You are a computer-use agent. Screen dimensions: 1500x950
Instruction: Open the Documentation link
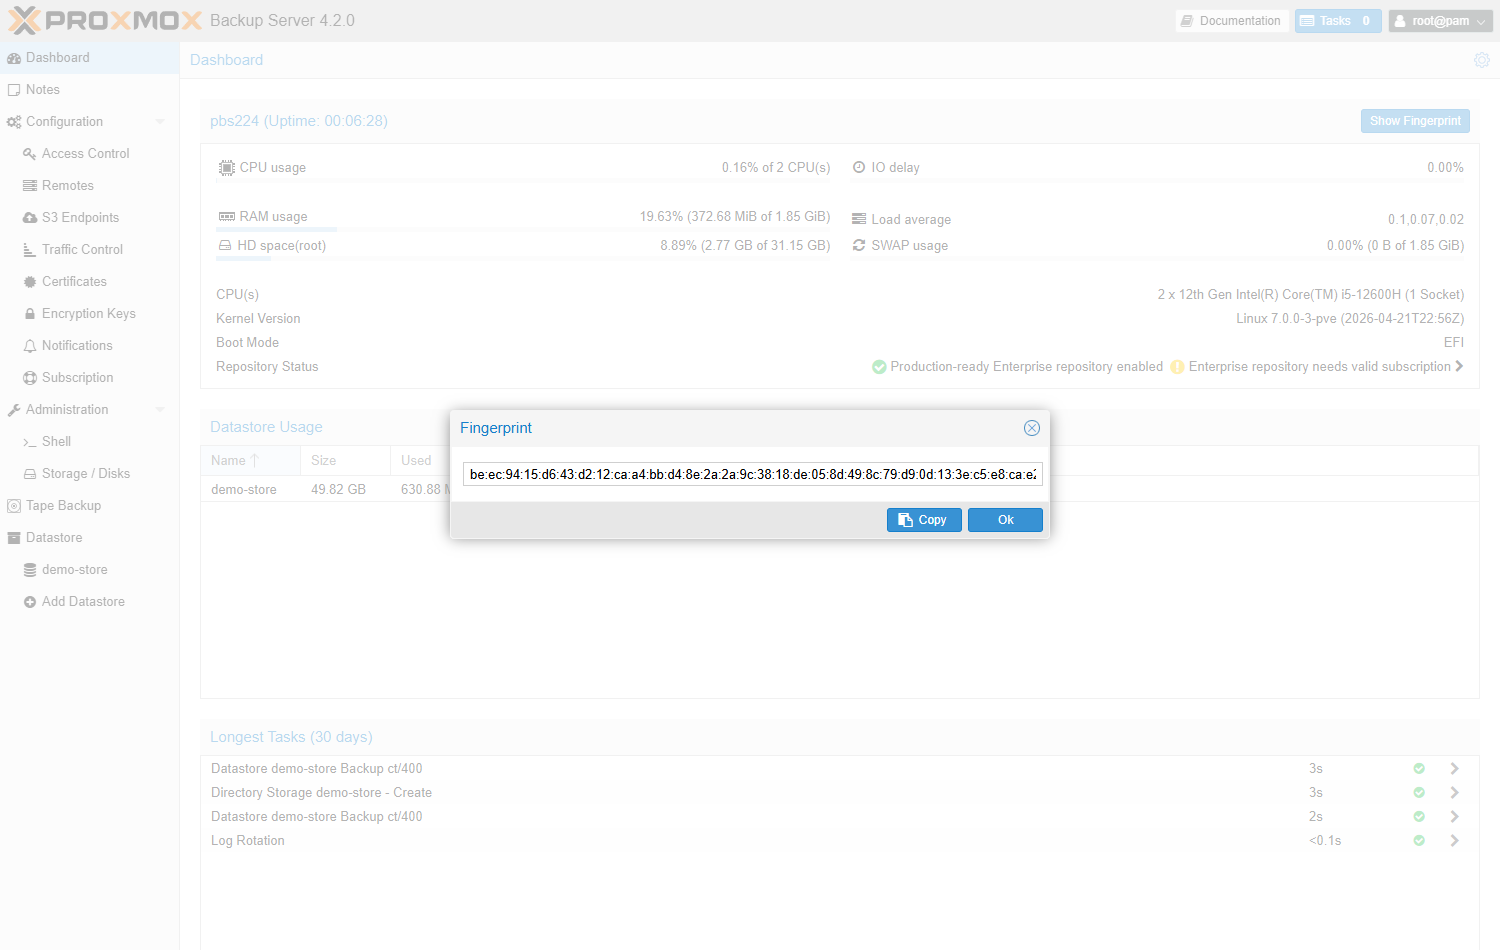(1231, 21)
